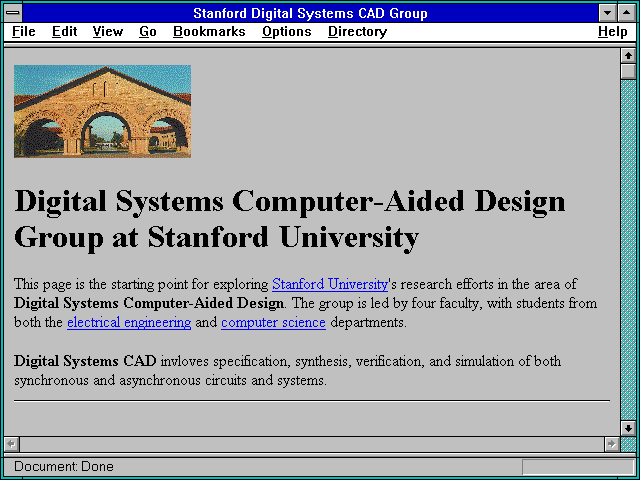This screenshot has height=480, width=640.
Task: Click the vertical scrollbar down arrow
Action: pos(628,428)
